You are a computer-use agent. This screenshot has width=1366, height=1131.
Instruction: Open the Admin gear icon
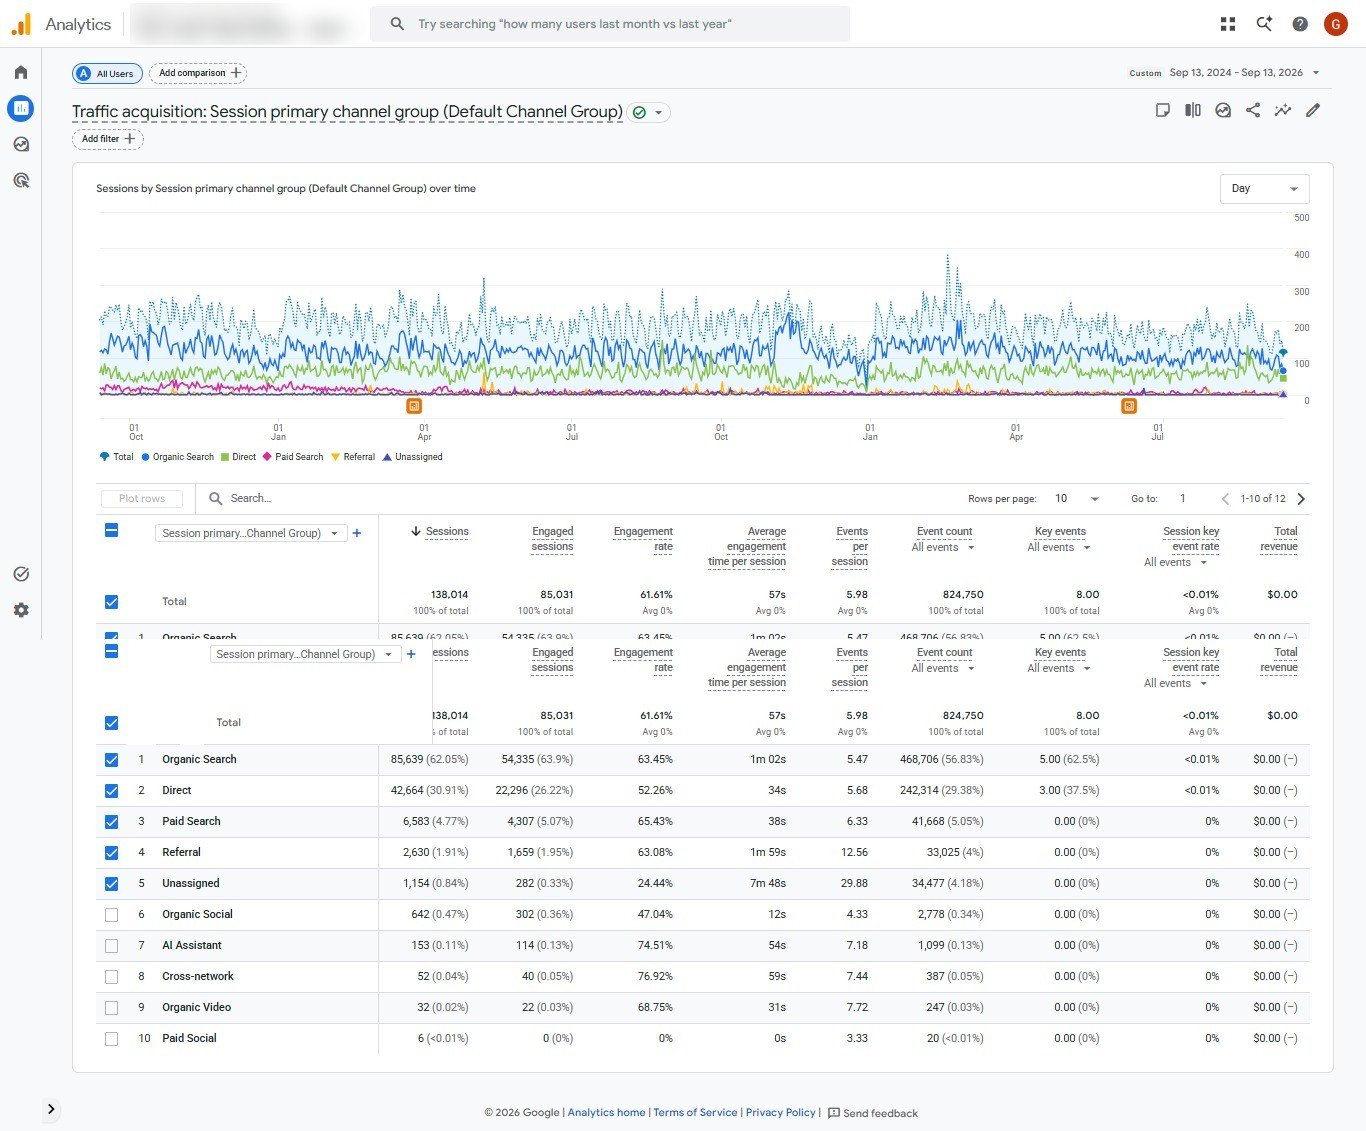point(21,610)
